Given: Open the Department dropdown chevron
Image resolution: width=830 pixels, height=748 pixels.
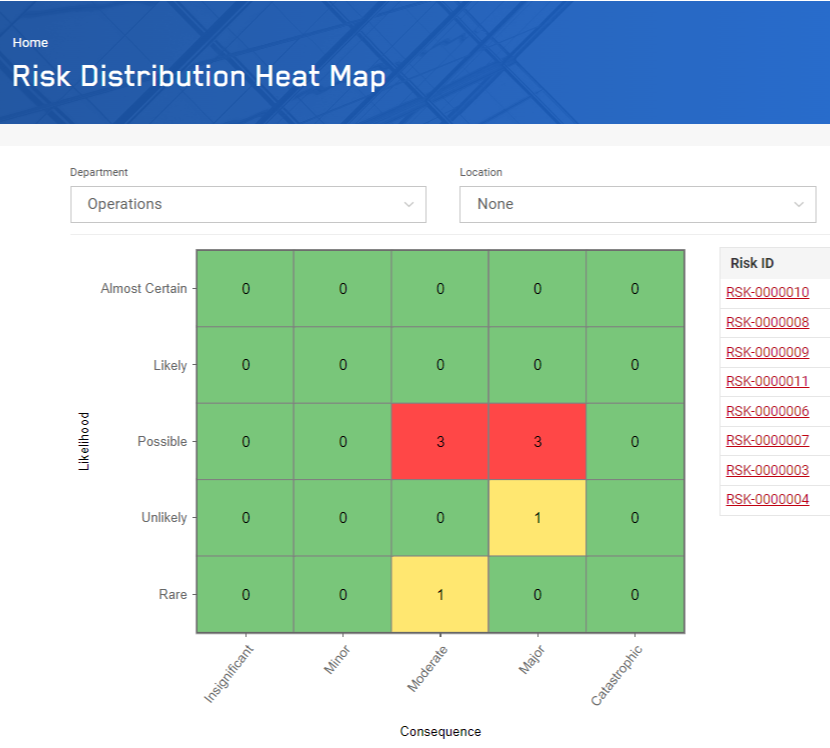Looking at the screenshot, I should (410, 204).
